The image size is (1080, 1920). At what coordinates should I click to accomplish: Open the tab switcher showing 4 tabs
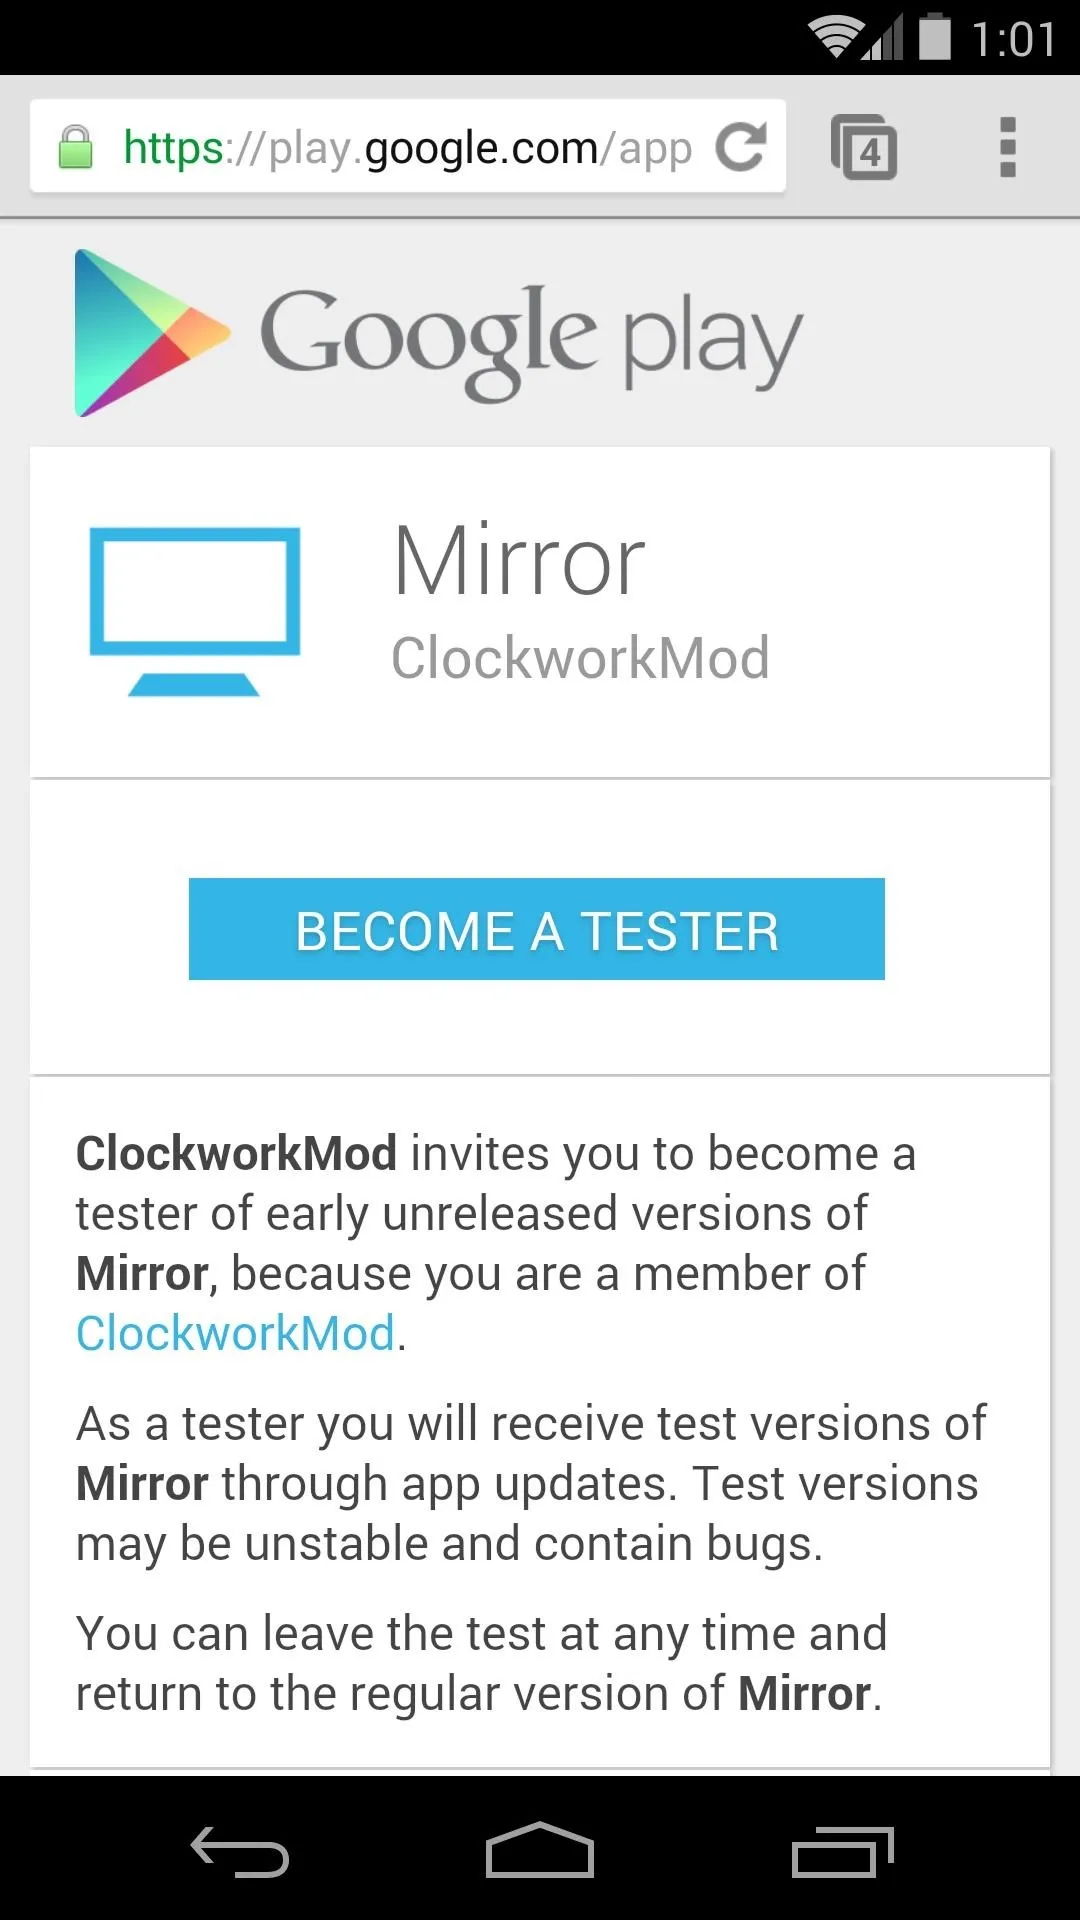[x=864, y=147]
